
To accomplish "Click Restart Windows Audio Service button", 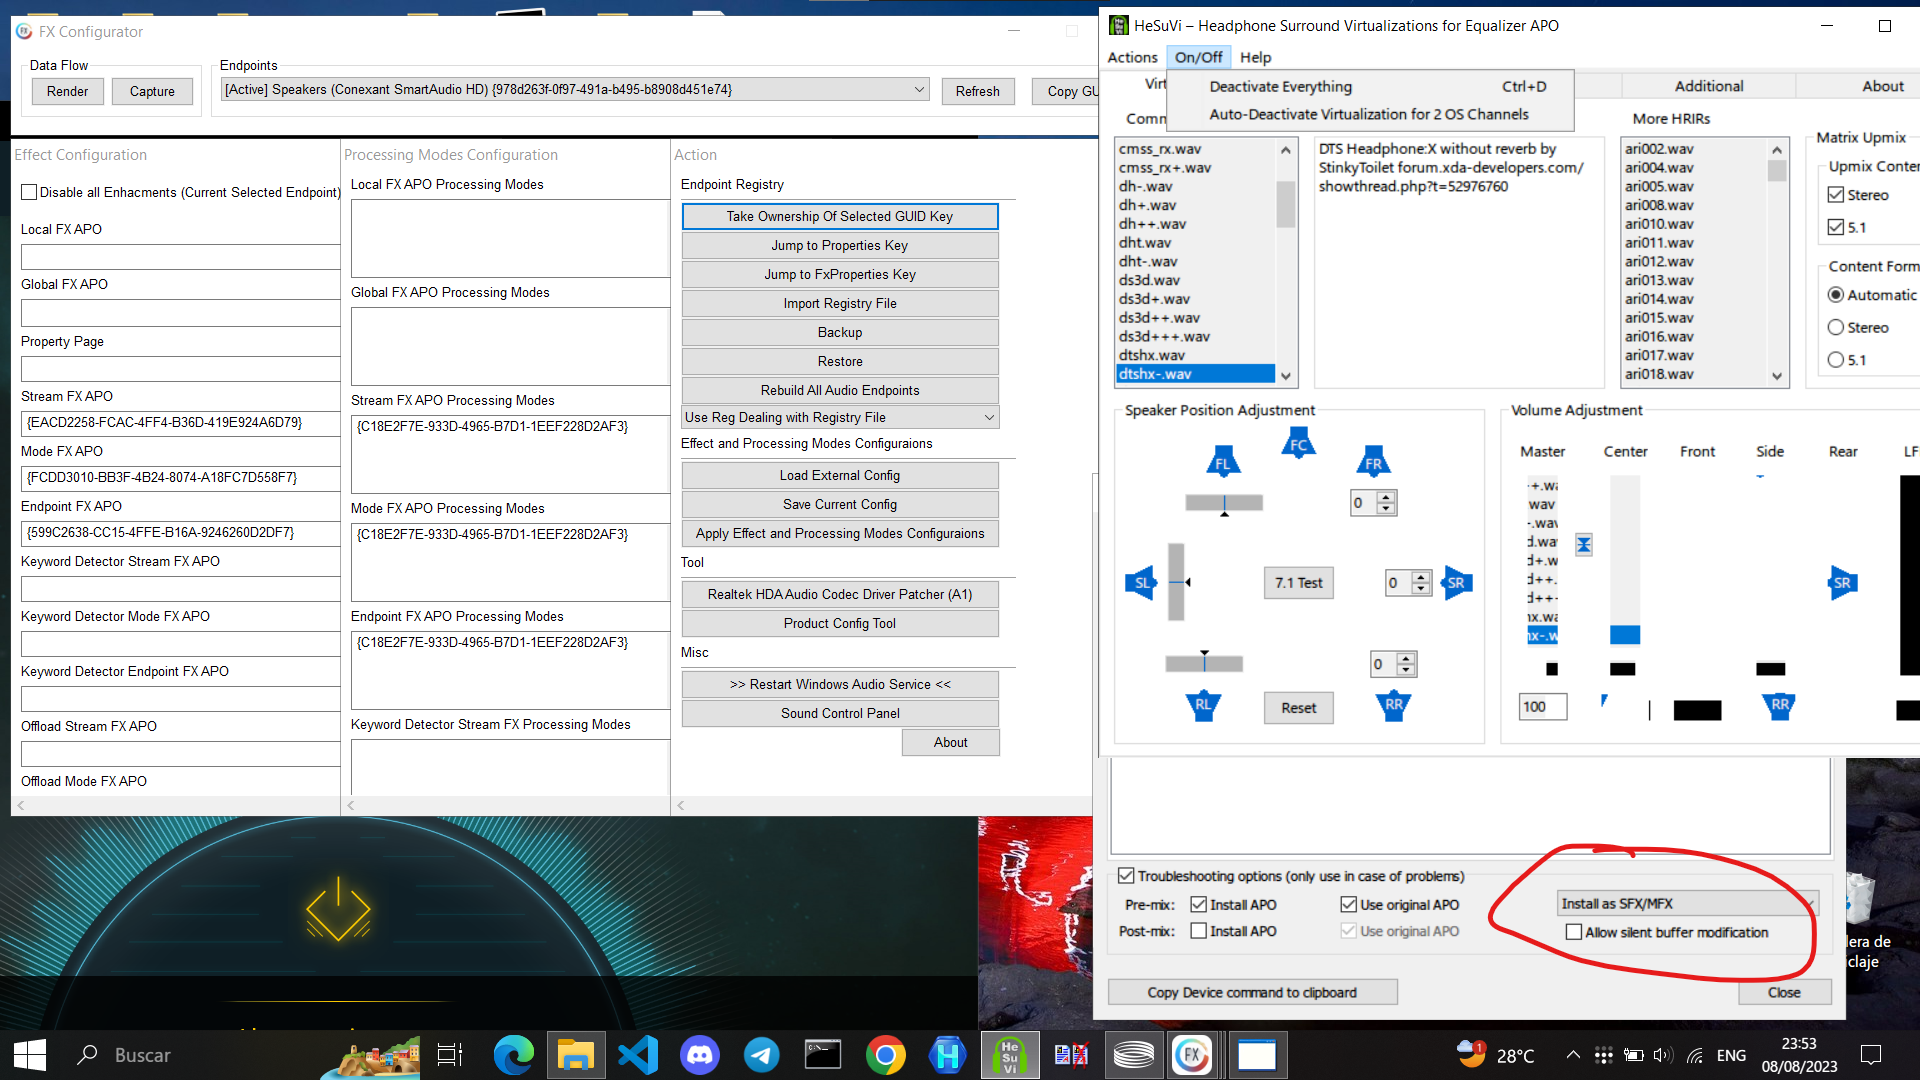I will [840, 684].
